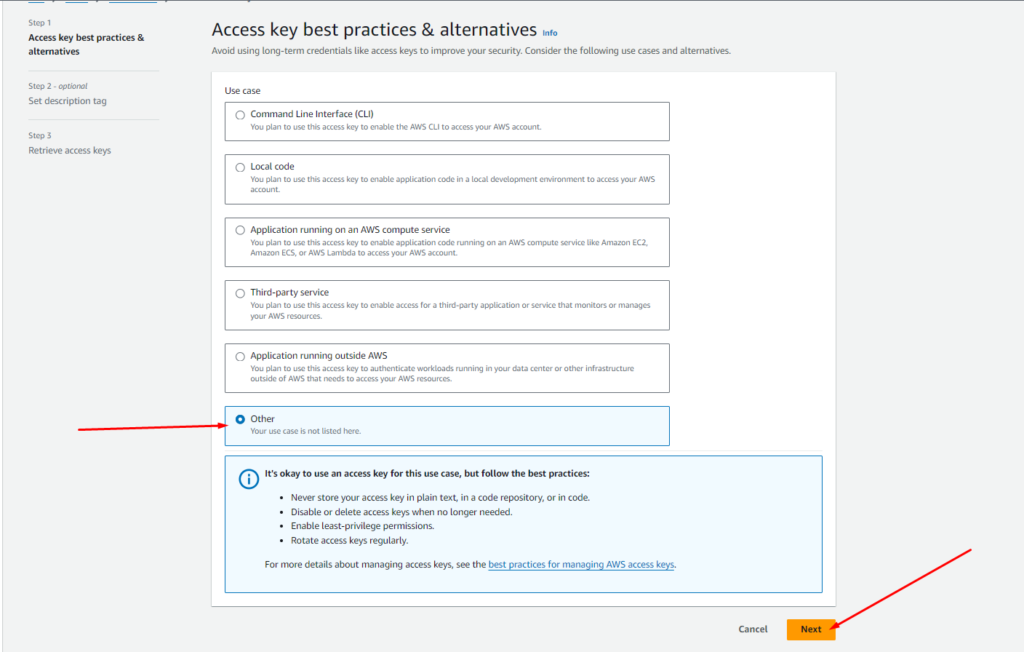This screenshot has width=1024, height=652.
Task: Open the Info link beside the heading
Action: pyautogui.click(x=550, y=33)
